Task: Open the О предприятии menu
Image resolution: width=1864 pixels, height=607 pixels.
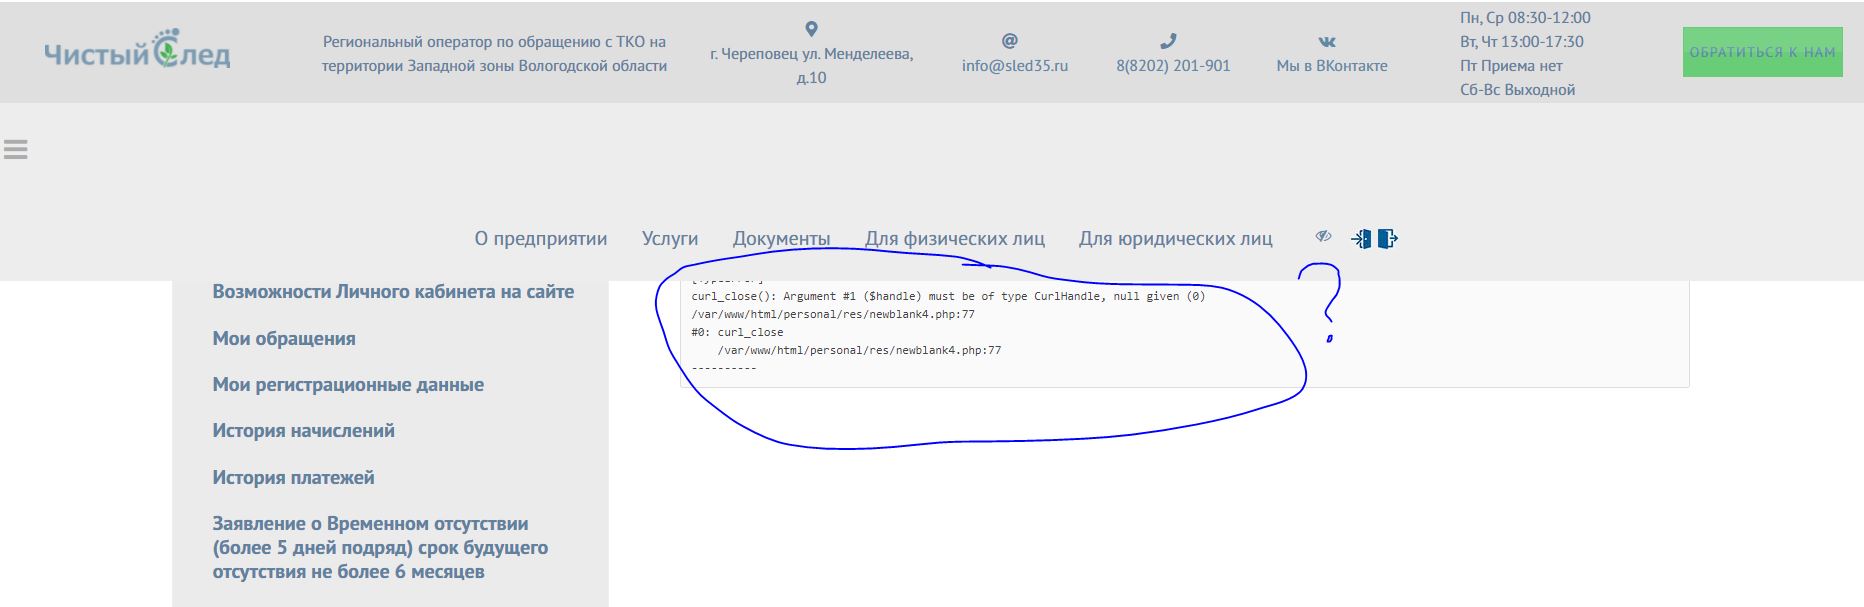Action: (540, 239)
